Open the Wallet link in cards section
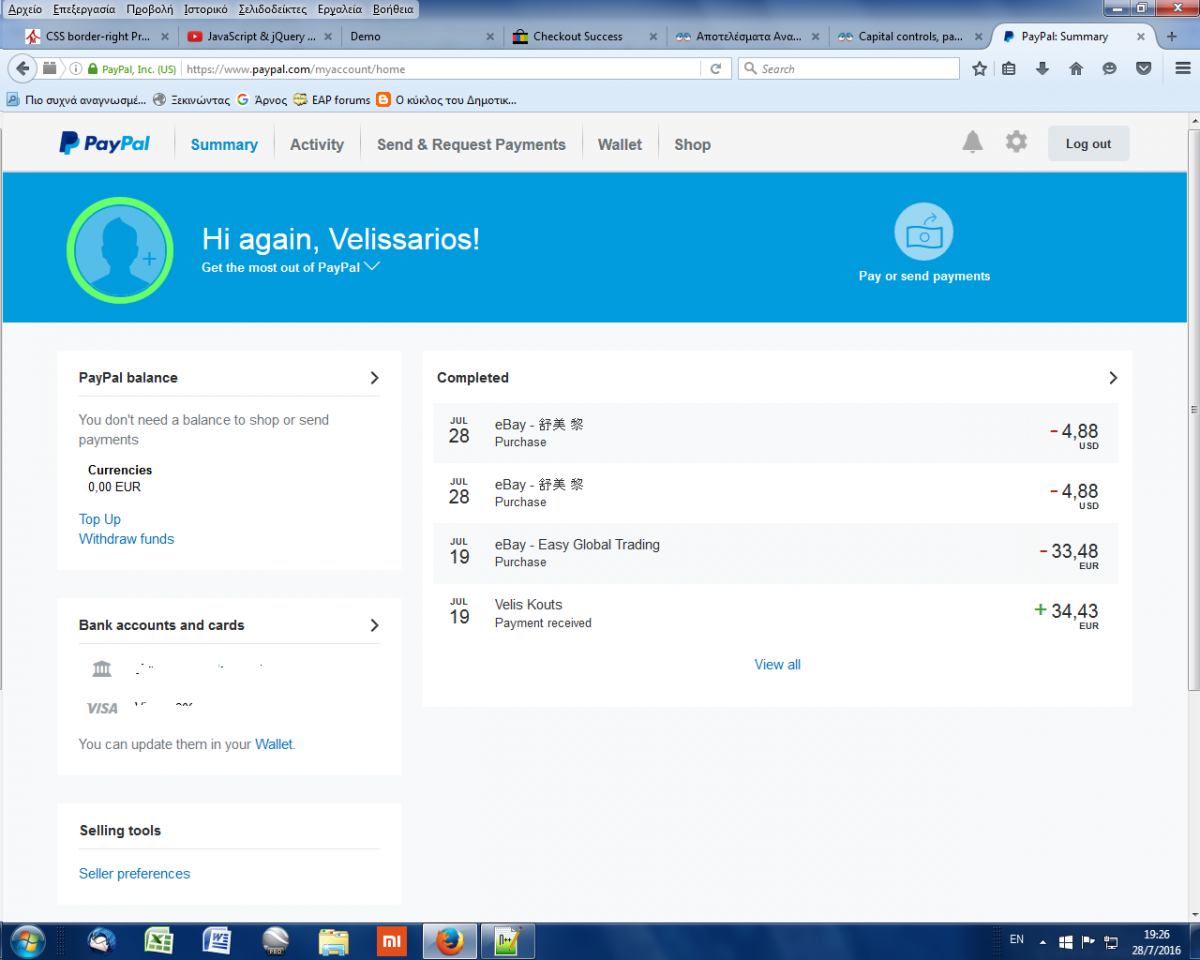 pos(274,744)
